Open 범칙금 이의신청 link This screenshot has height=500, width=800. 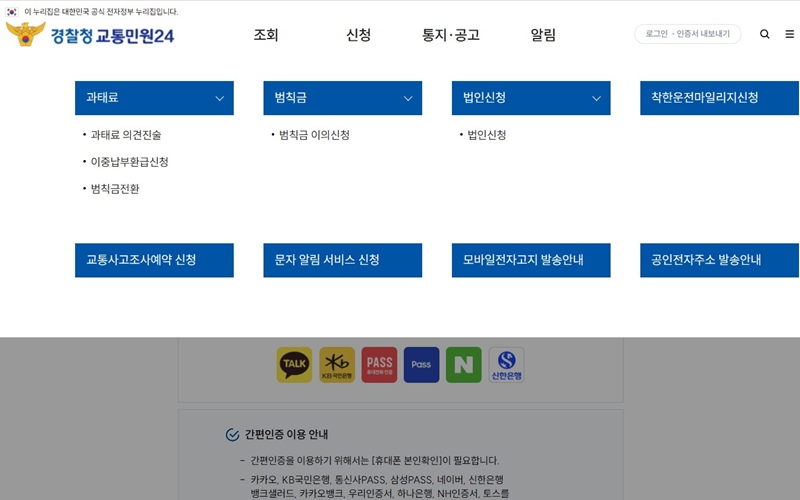tap(314, 135)
